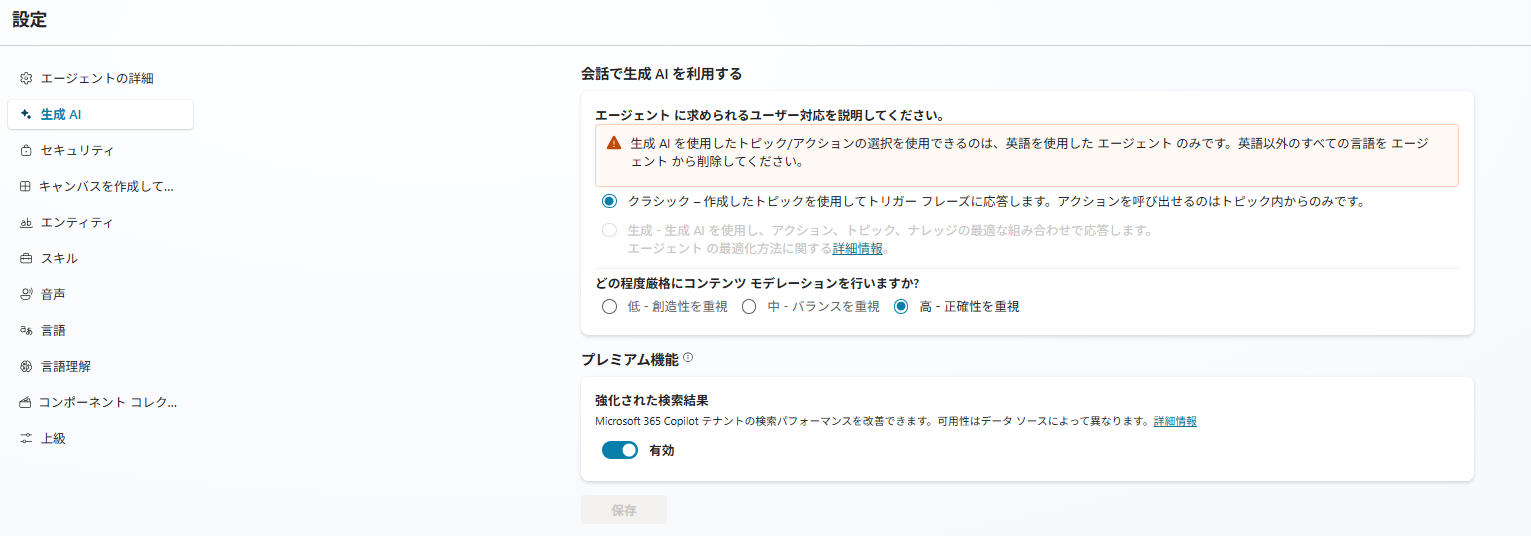Choose 中 - バランスを重視 moderation level
Screen dimensions: 1531x536
pyautogui.click(x=748, y=307)
